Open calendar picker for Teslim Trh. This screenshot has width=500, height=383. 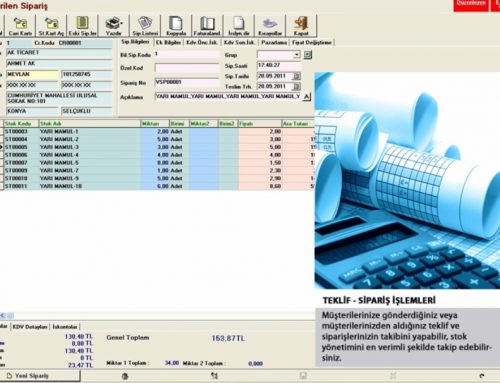296,87
